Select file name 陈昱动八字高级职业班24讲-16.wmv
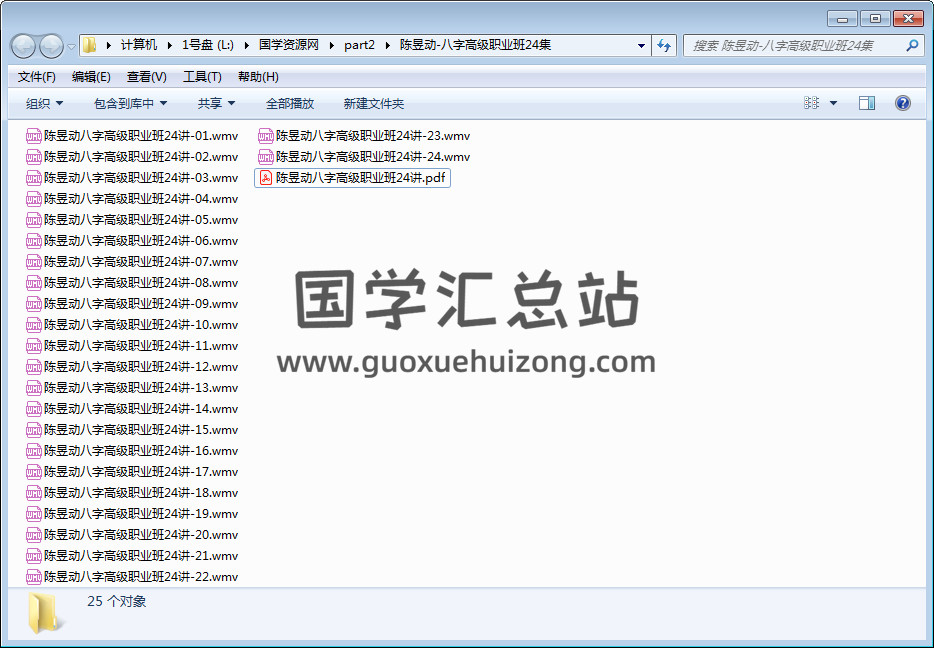The image size is (934, 648). click(x=141, y=450)
